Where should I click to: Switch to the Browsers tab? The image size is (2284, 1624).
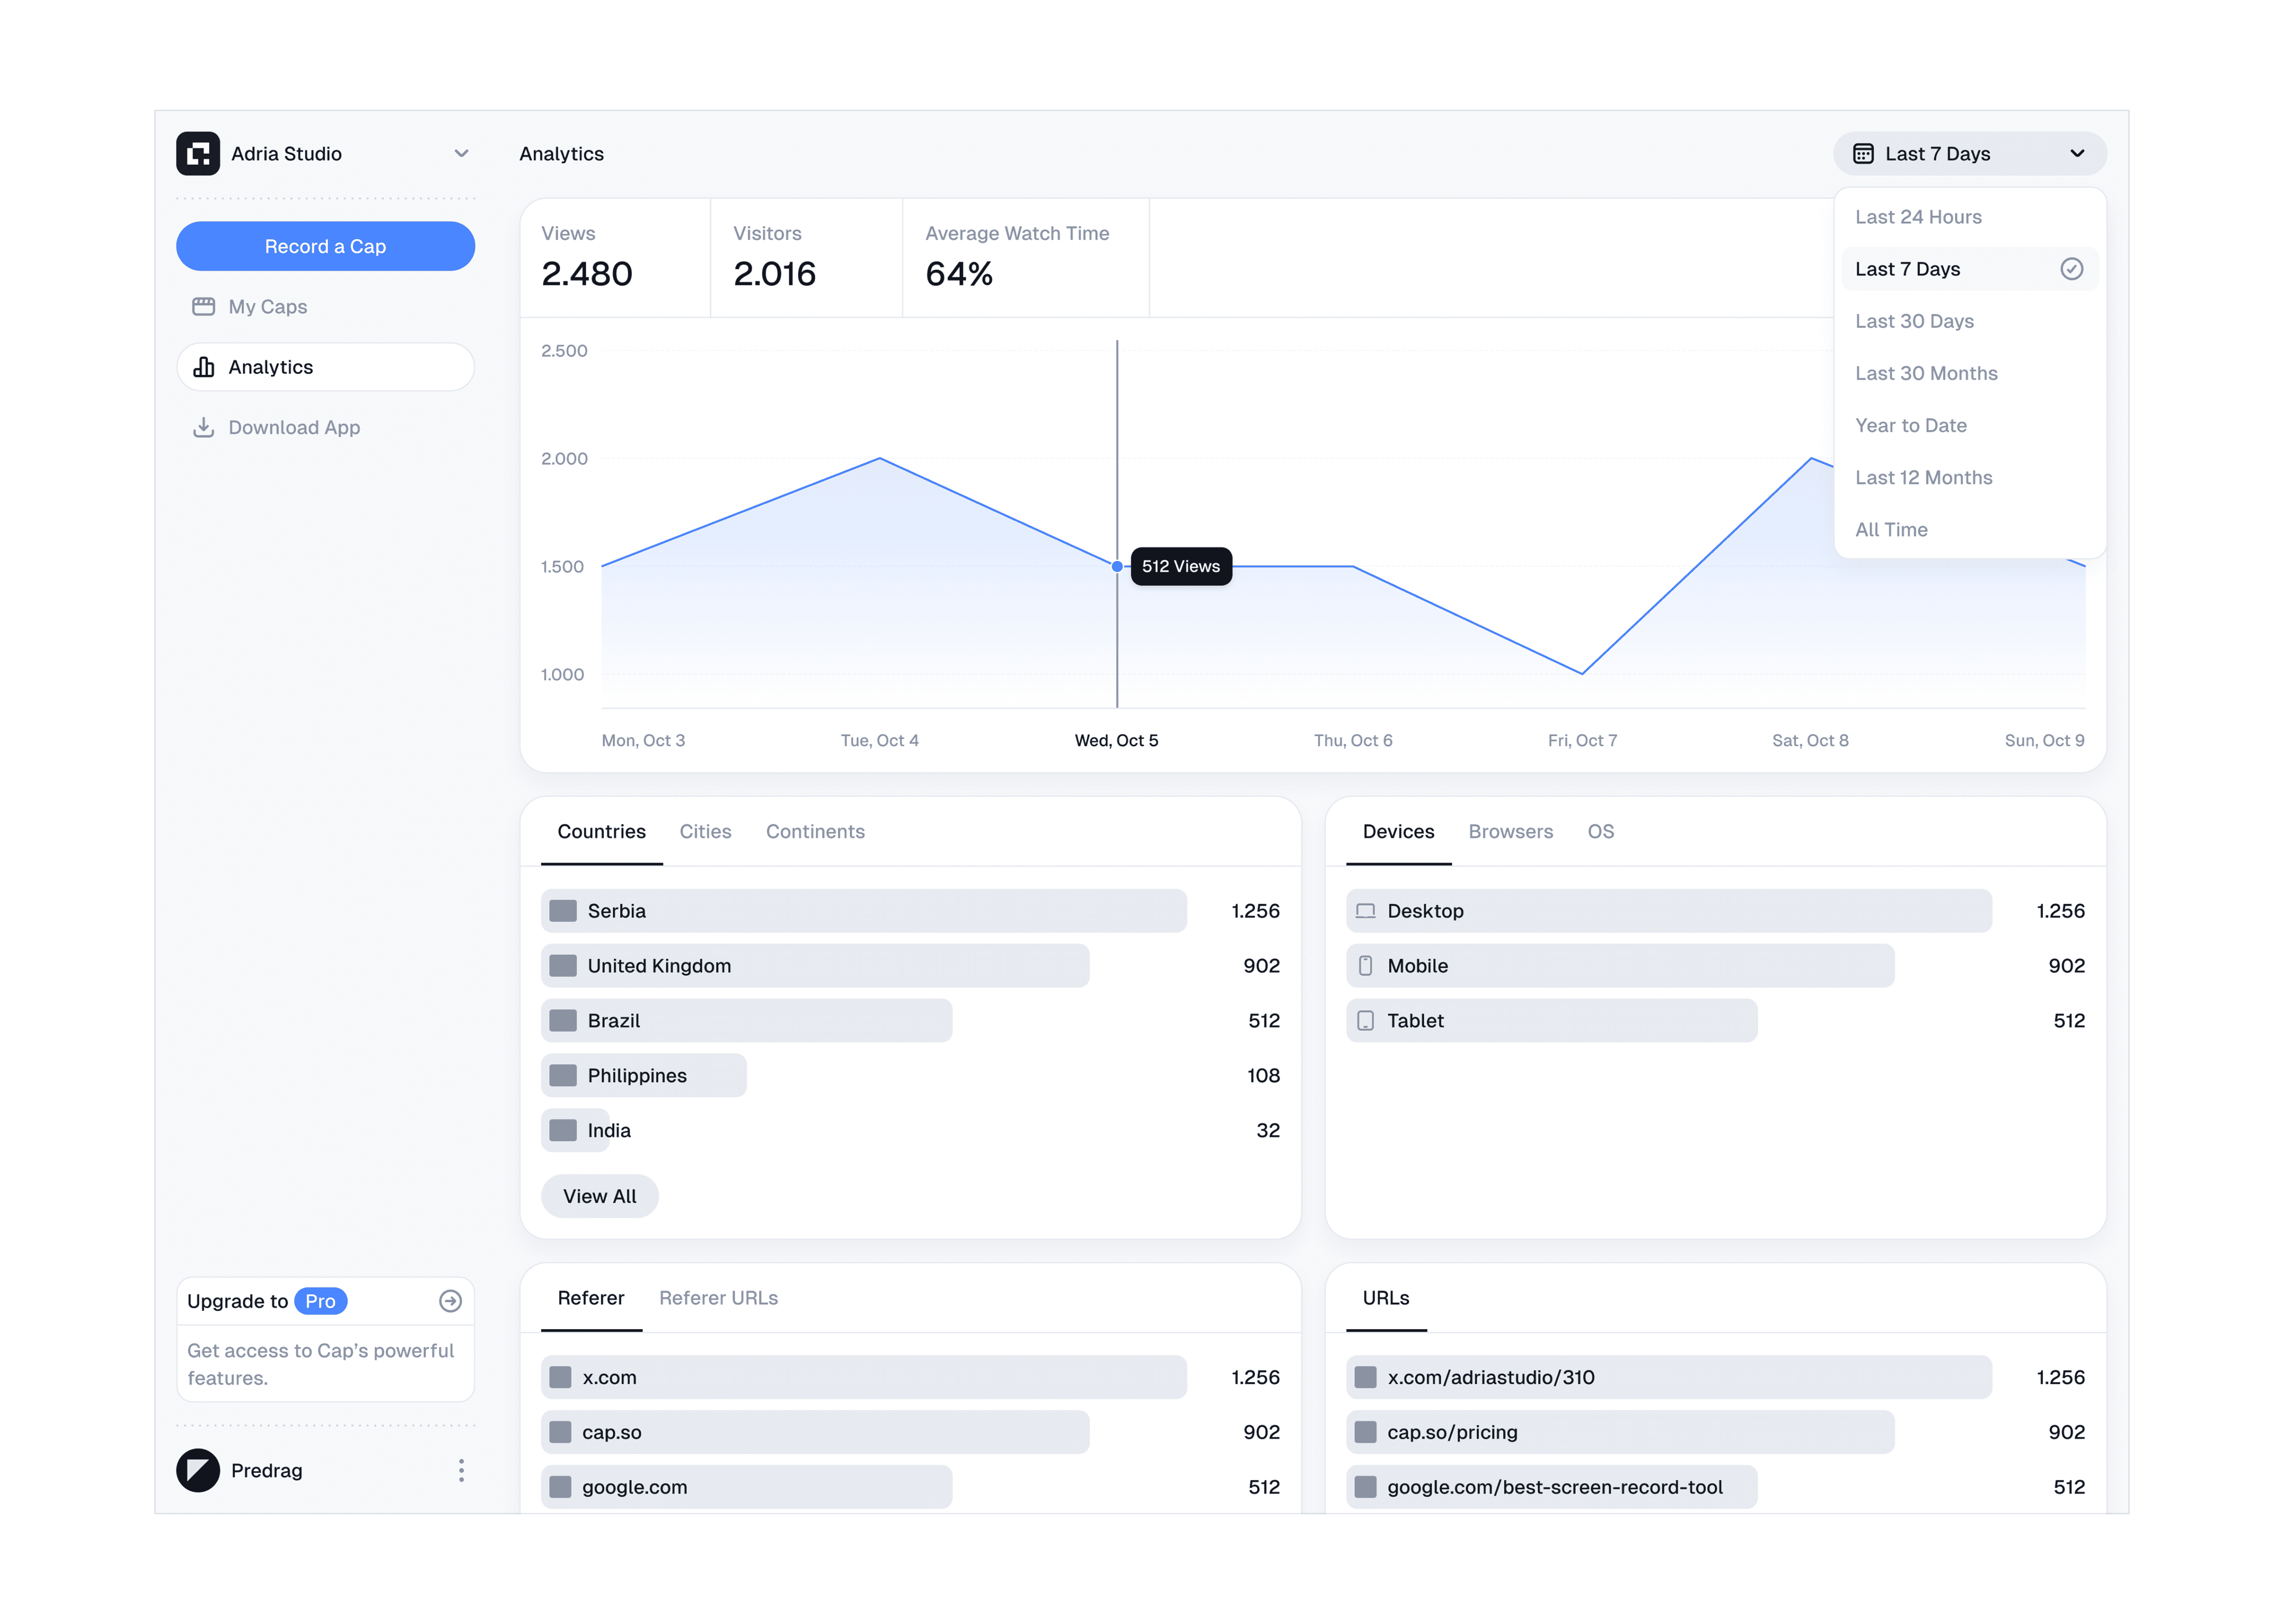pyautogui.click(x=1510, y=831)
